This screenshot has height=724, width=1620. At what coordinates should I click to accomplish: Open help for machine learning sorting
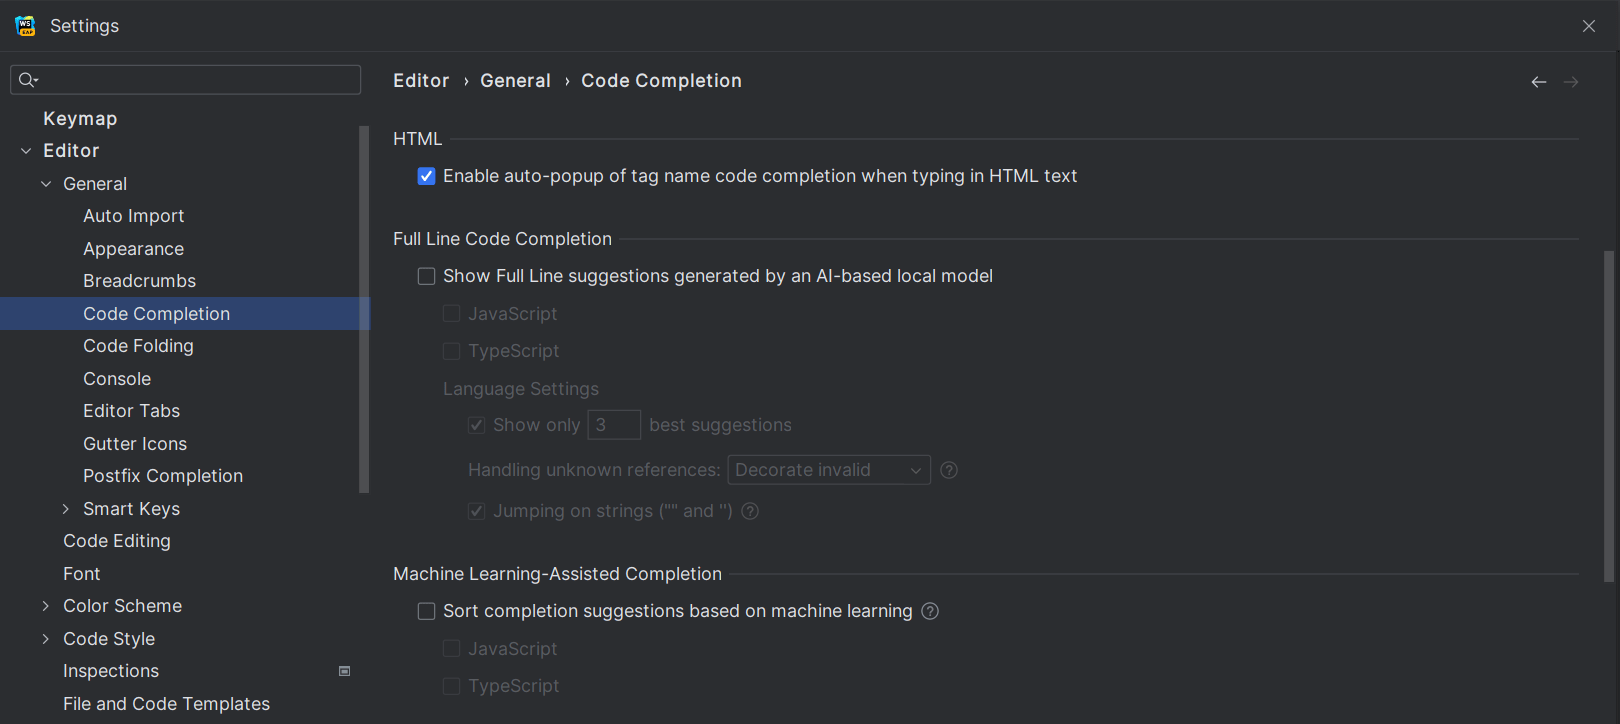tap(930, 611)
